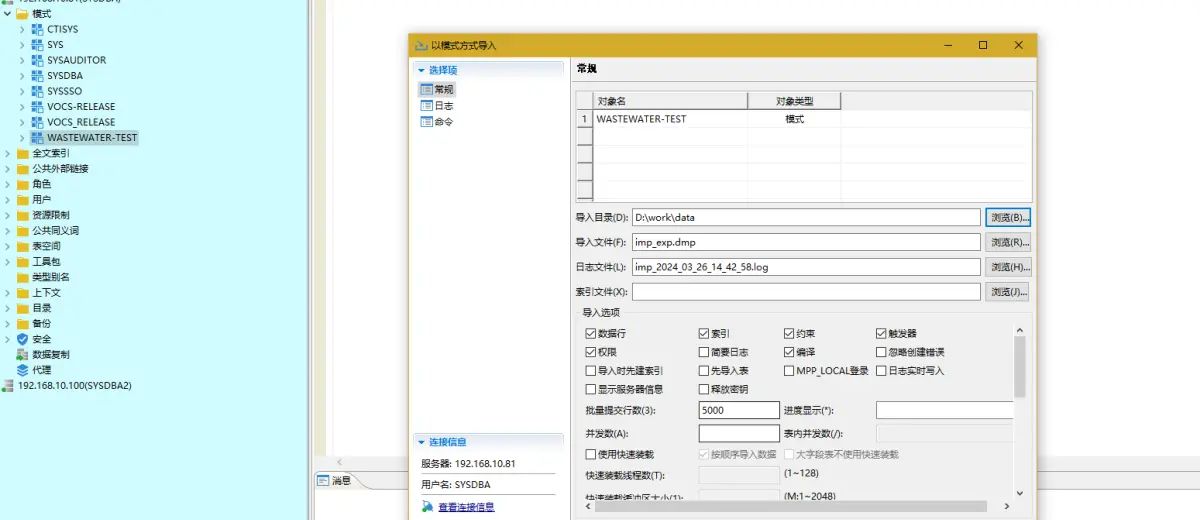Click the 导入文件 field with imp_exp.dmp
The width and height of the screenshot is (1200, 520).
(x=806, y=242)
